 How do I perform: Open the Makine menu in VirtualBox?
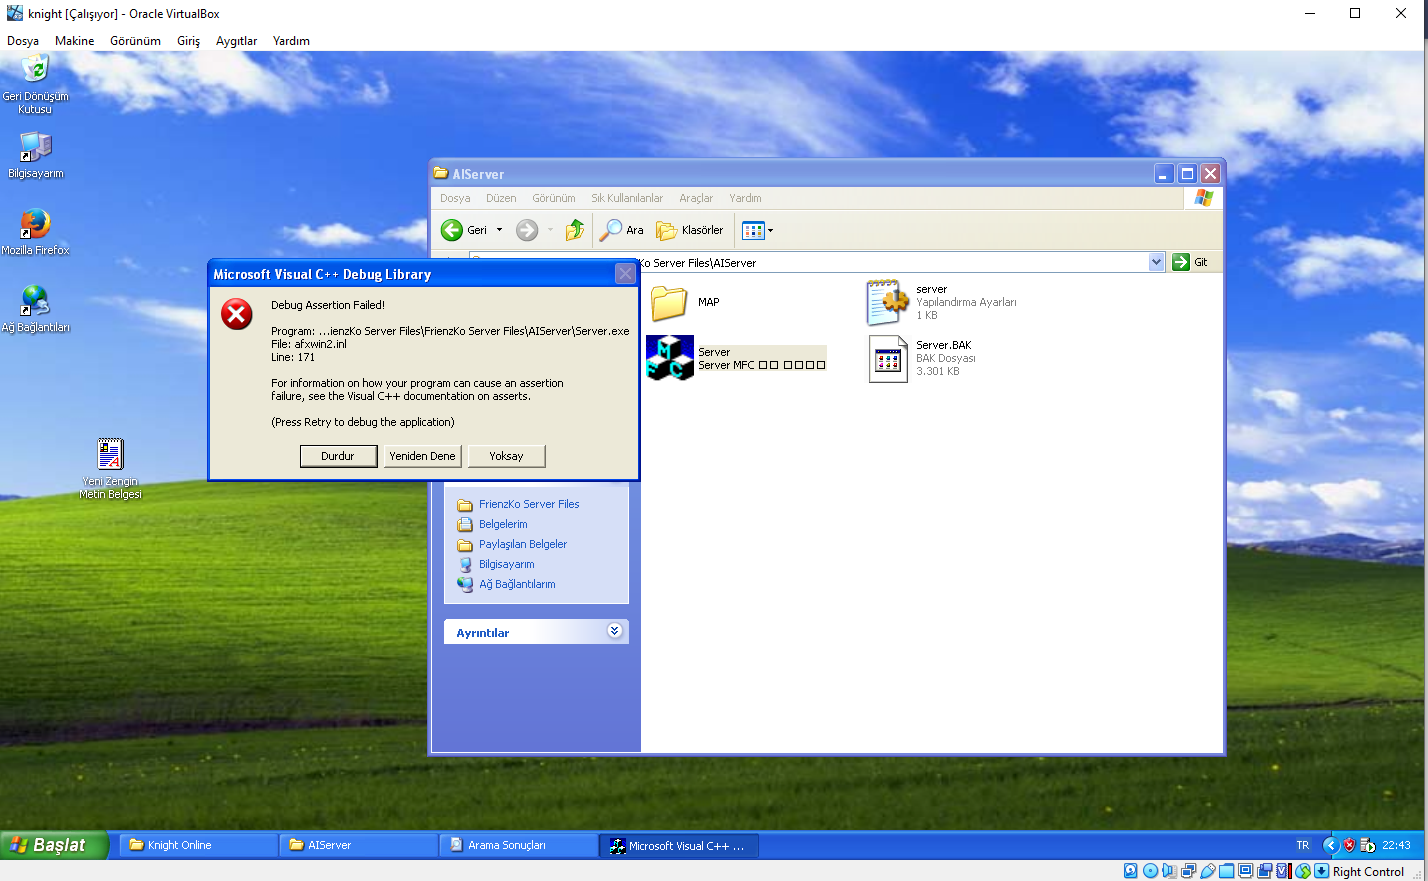pos(74,41)
